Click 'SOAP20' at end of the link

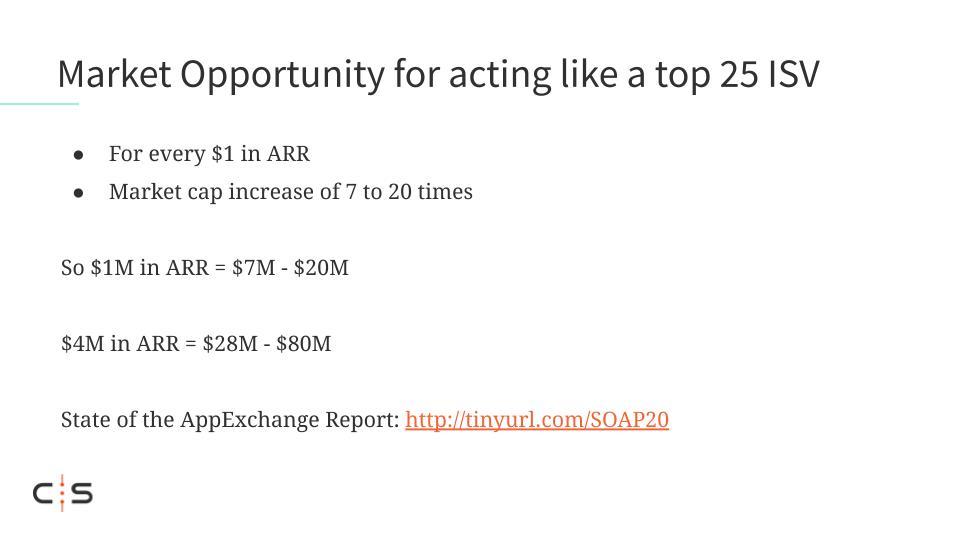tap(629, 420)
